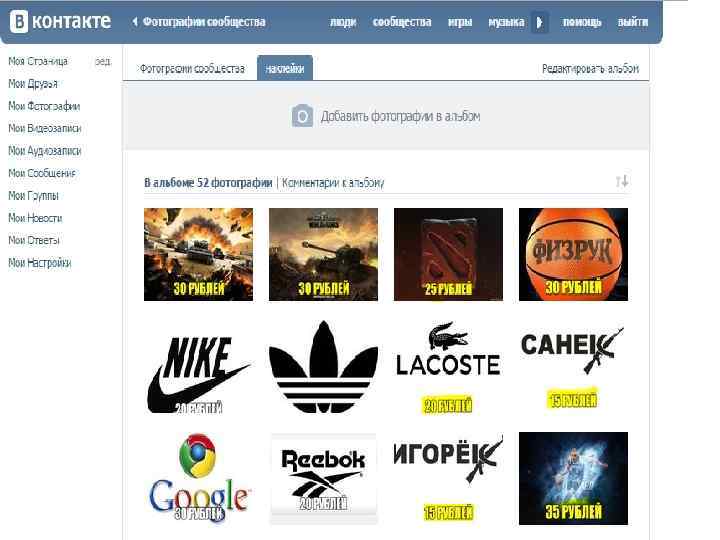Go to Мои Друзья in sidebar
720x540 pixels.
[x=33, y=84]
